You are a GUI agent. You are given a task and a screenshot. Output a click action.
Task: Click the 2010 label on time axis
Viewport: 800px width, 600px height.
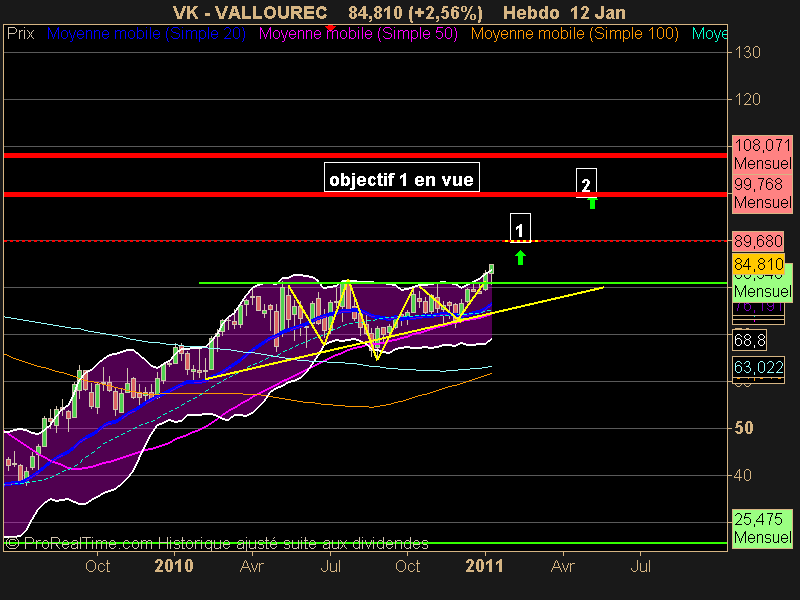pos(174,566)
